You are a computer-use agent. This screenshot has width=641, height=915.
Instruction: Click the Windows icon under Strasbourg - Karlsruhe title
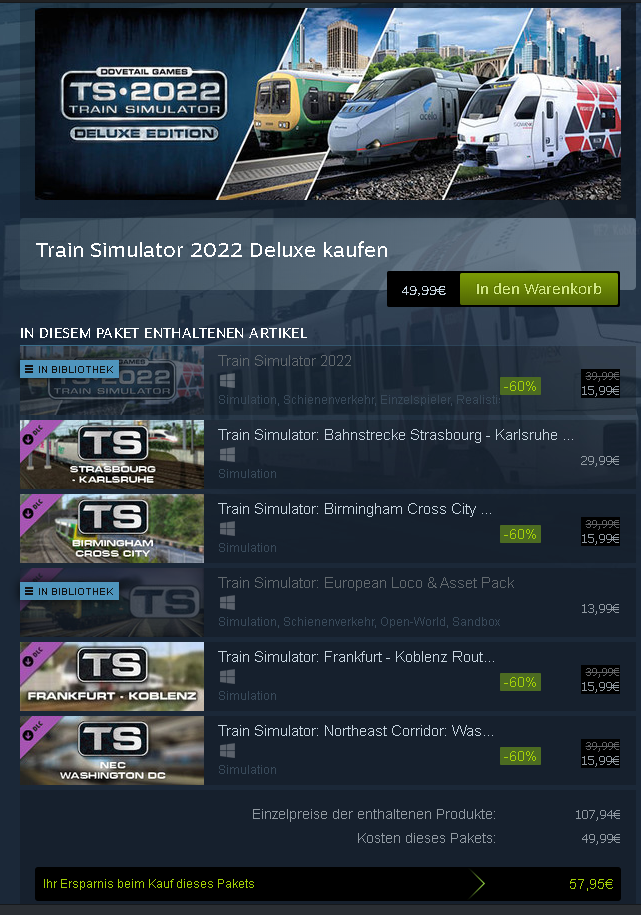click(x=227, y=455)
